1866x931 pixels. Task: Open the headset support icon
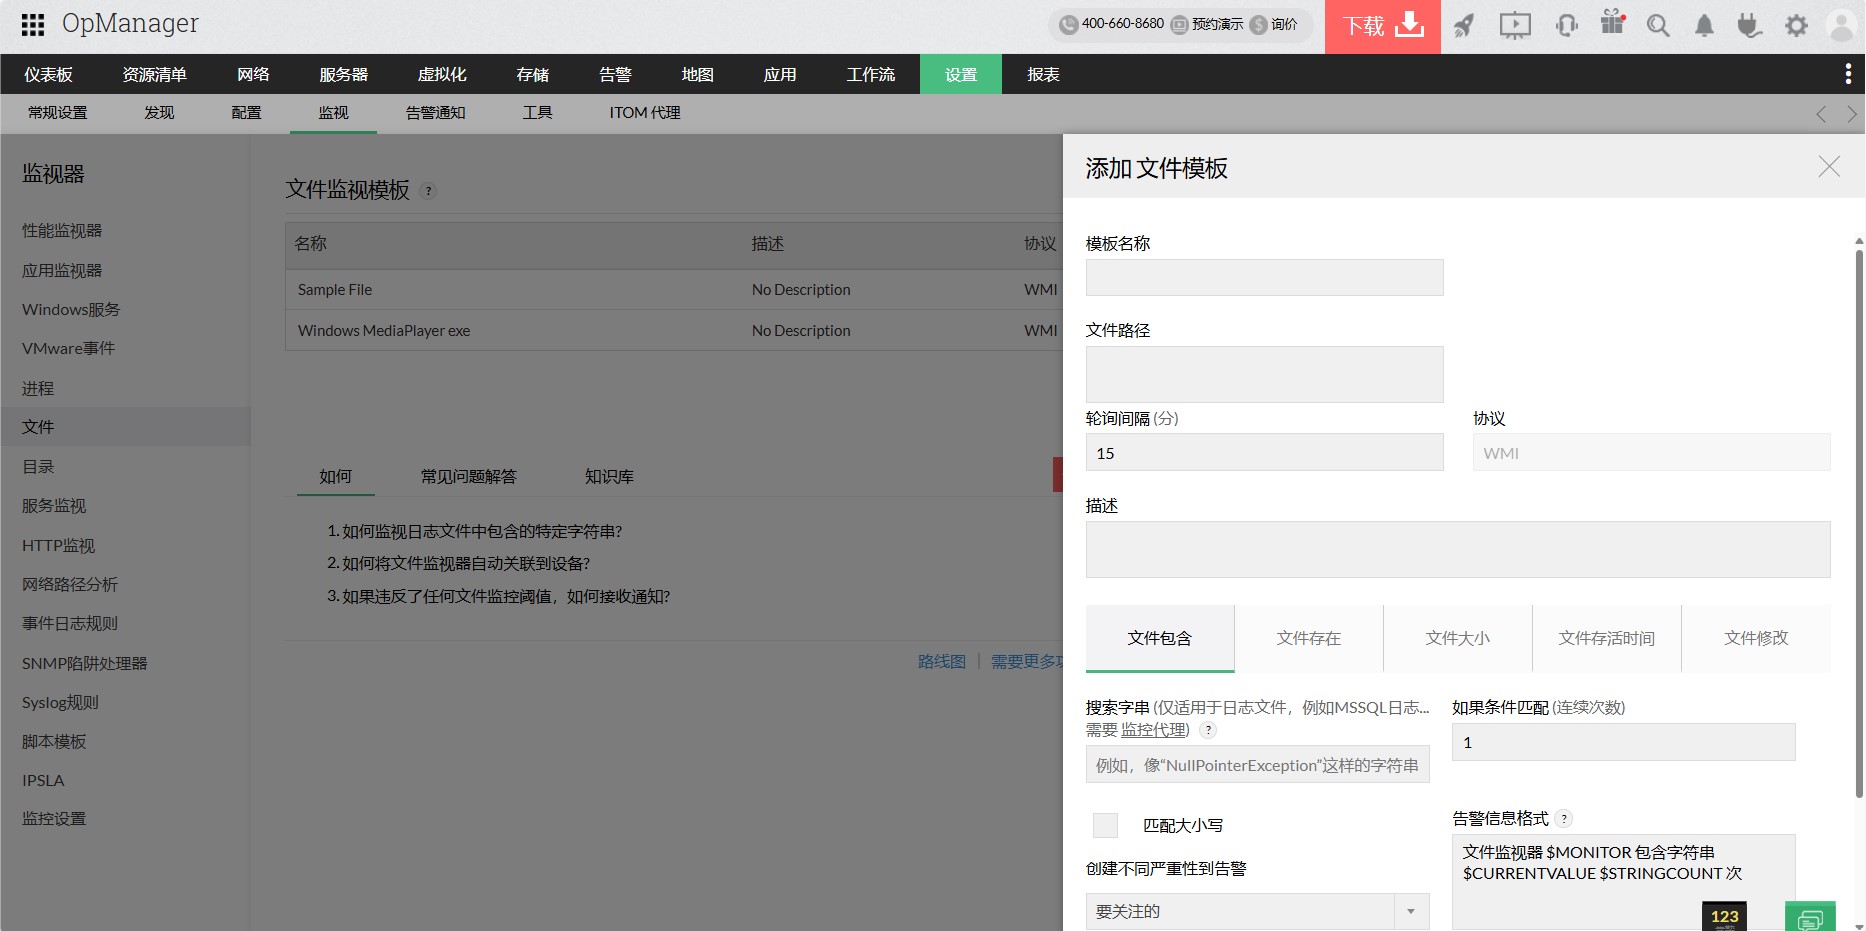pyautogui.click(x=1567, y=25)
